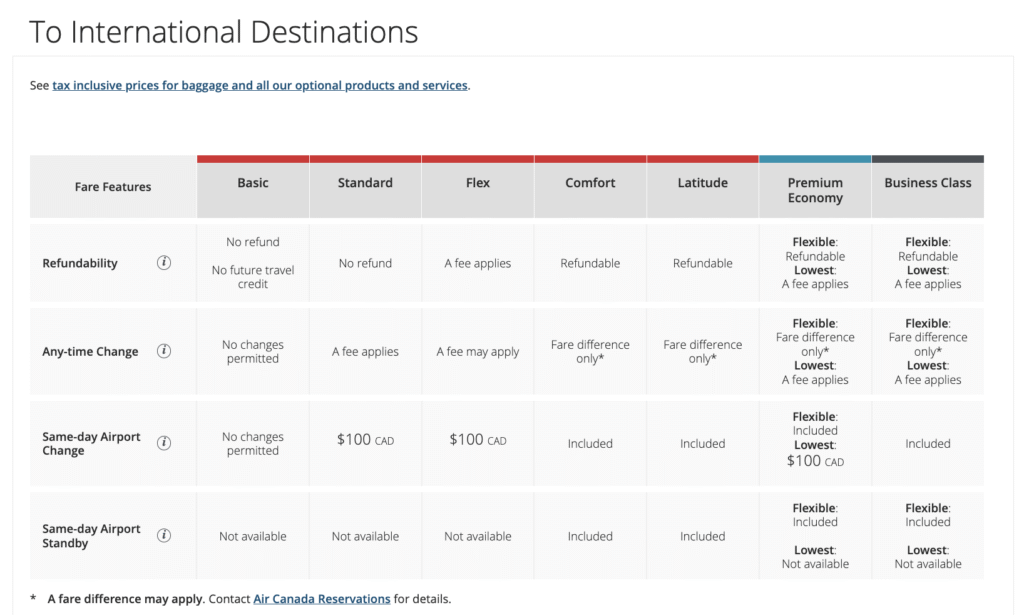Screen dimensions: 1024x615
Task: Click the To International Destinations heading
Action: click(224, 32)
